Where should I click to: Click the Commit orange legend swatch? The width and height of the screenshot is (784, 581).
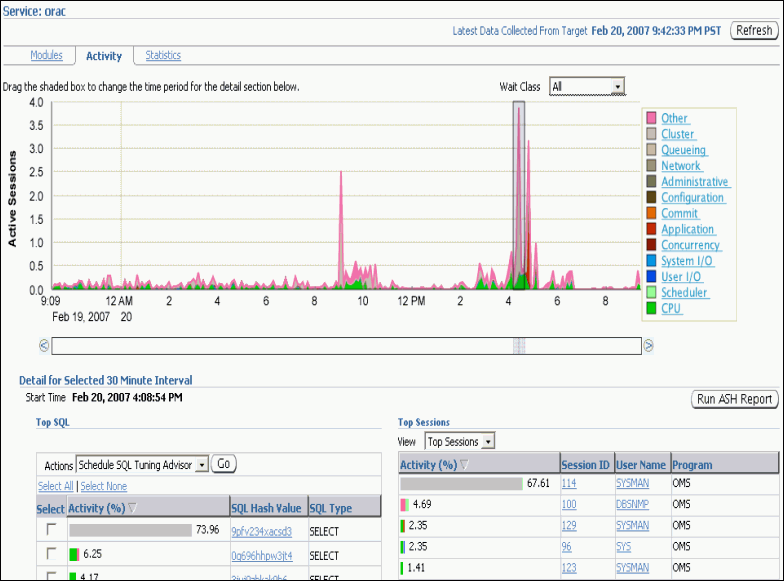tap(651, 213)
